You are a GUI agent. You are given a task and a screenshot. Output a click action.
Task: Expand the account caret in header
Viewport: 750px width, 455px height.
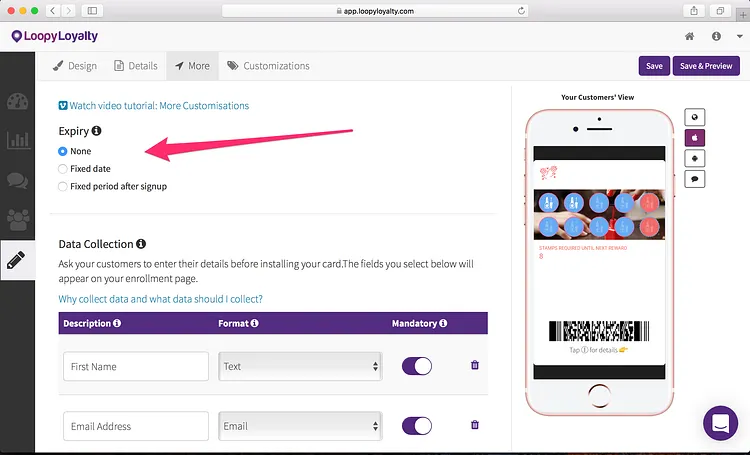(x=739, y=36)
